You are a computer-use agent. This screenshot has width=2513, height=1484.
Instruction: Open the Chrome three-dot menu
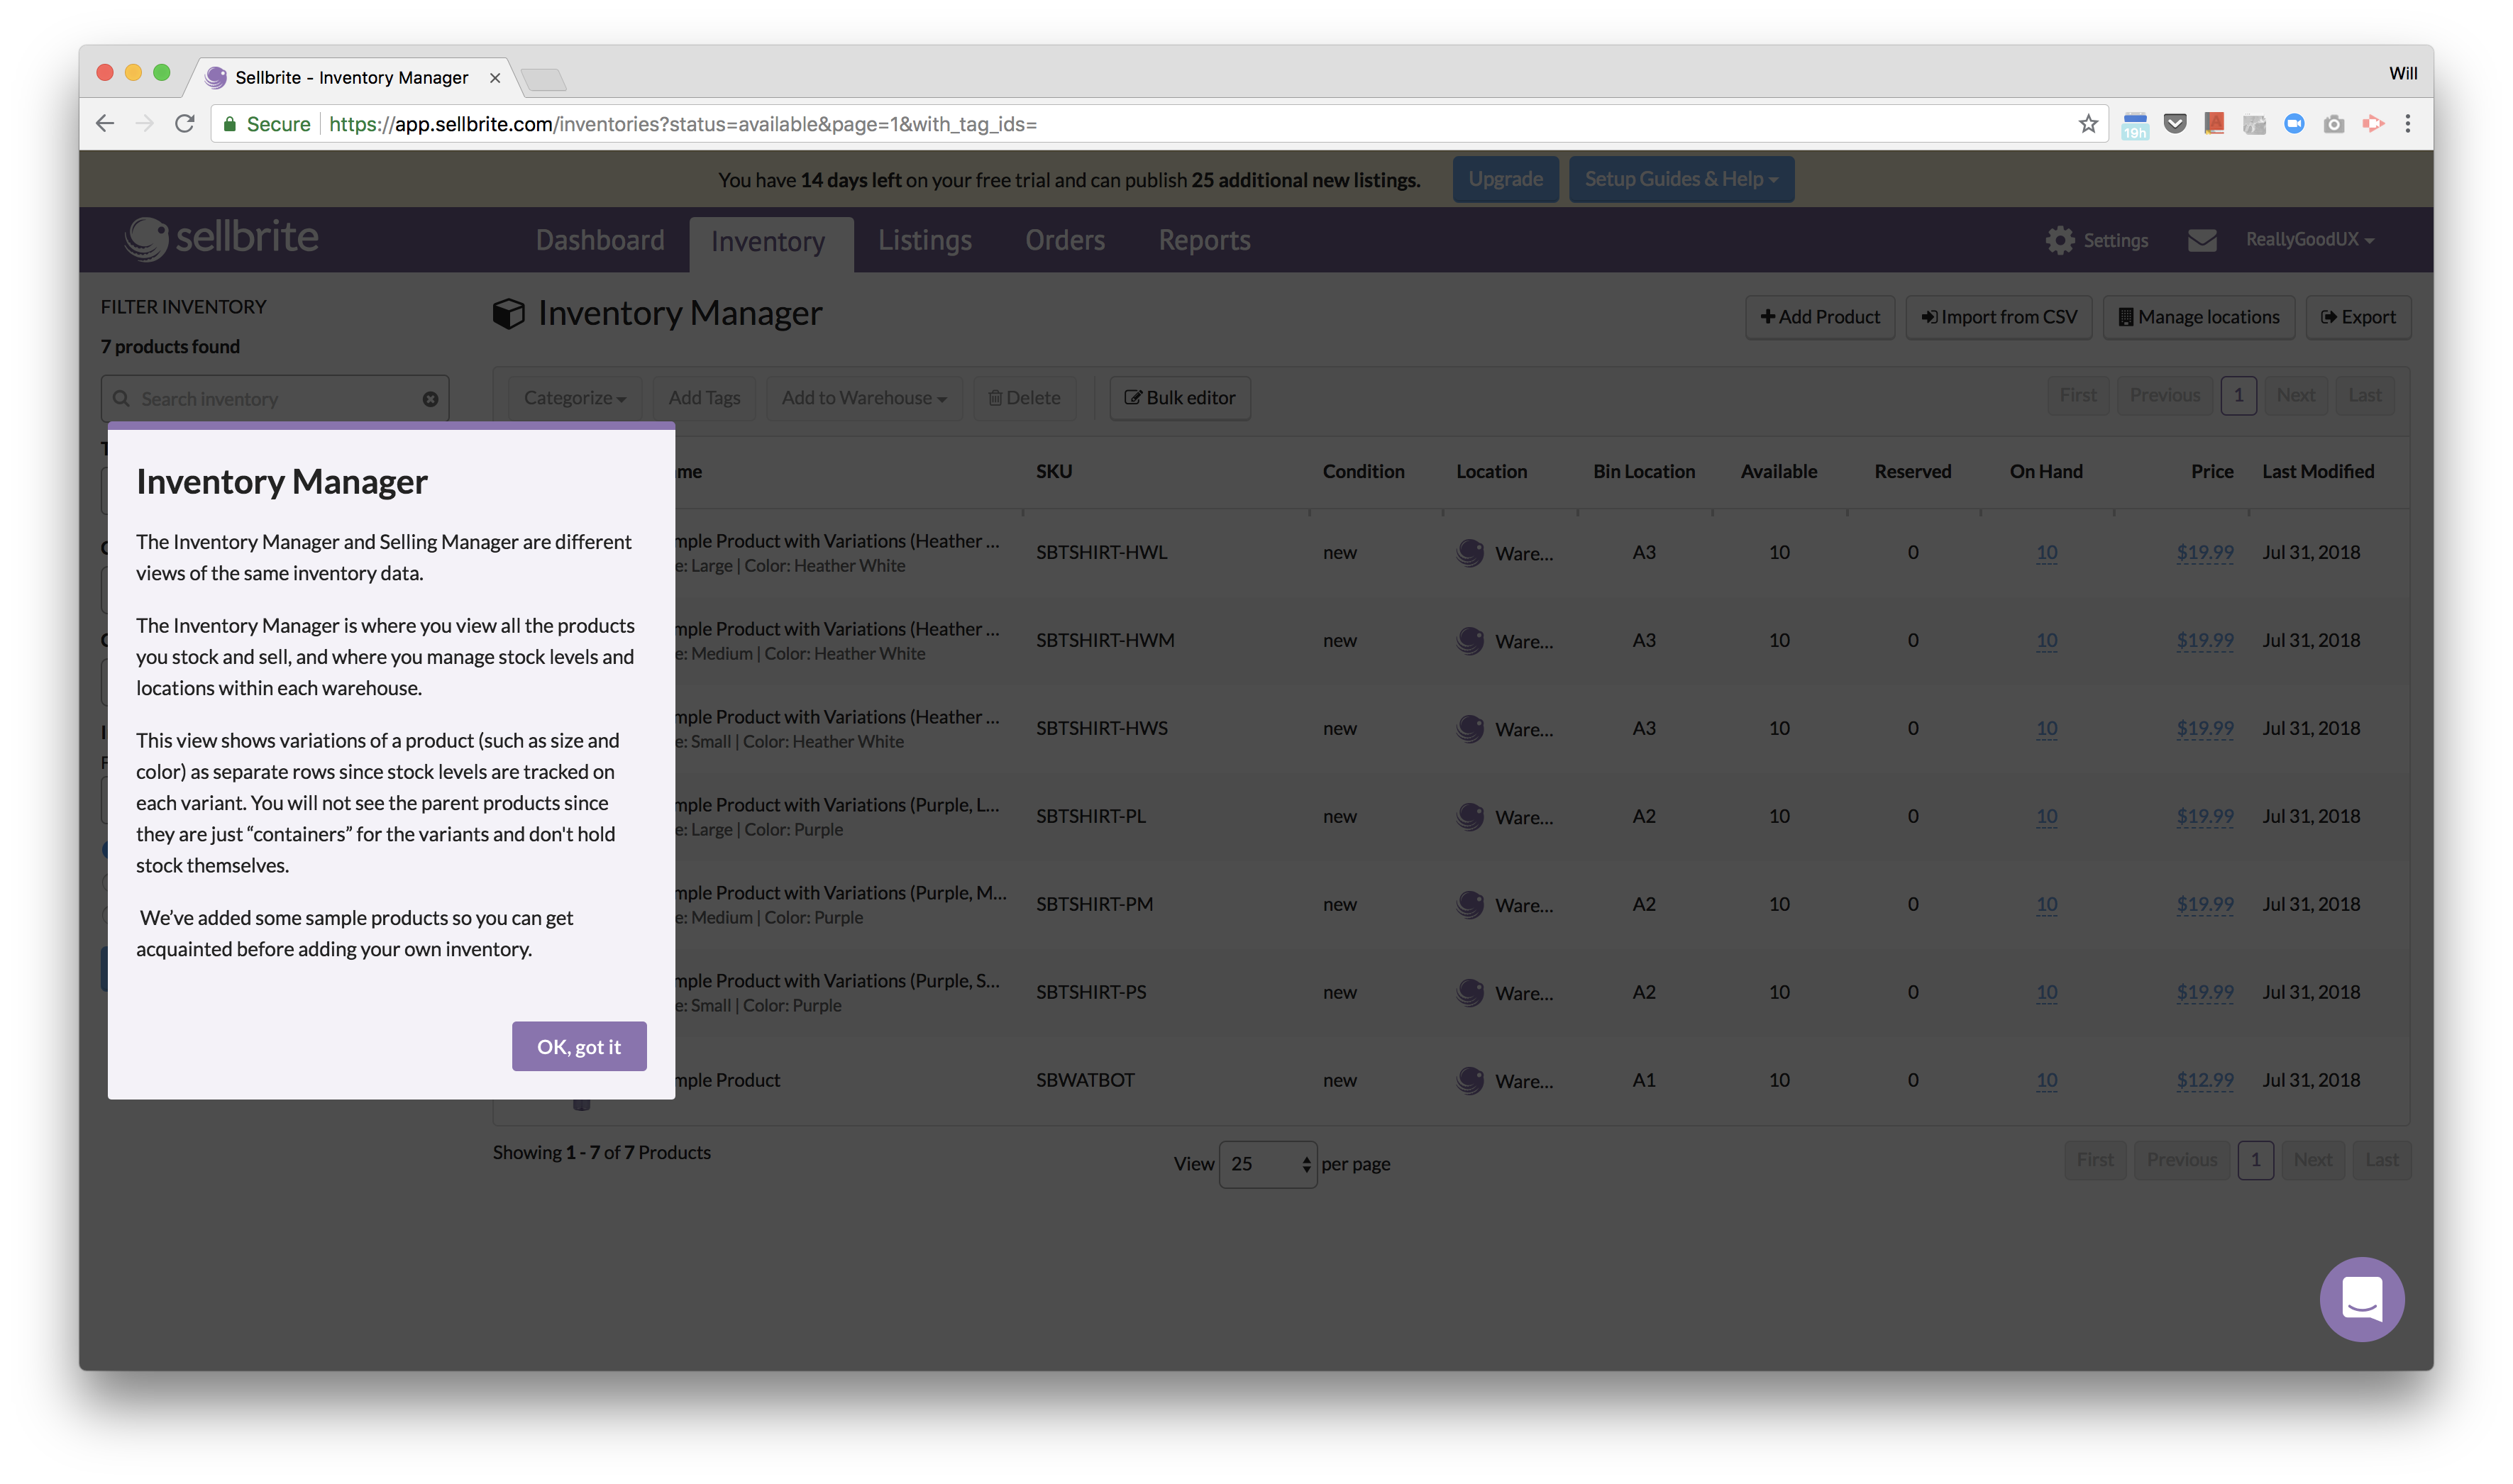[x=2407, y=123]
